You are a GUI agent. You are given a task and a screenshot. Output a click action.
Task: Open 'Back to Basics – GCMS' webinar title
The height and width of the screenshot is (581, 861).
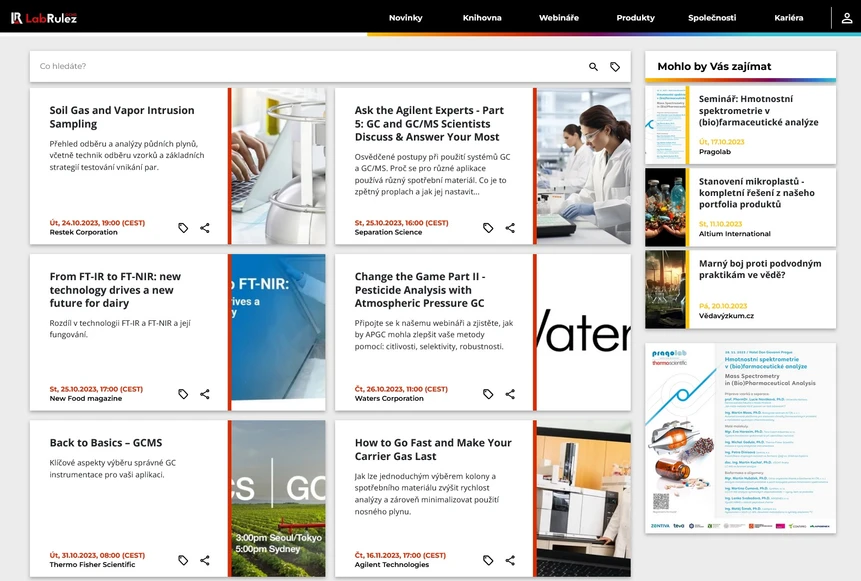click(106, 443)
